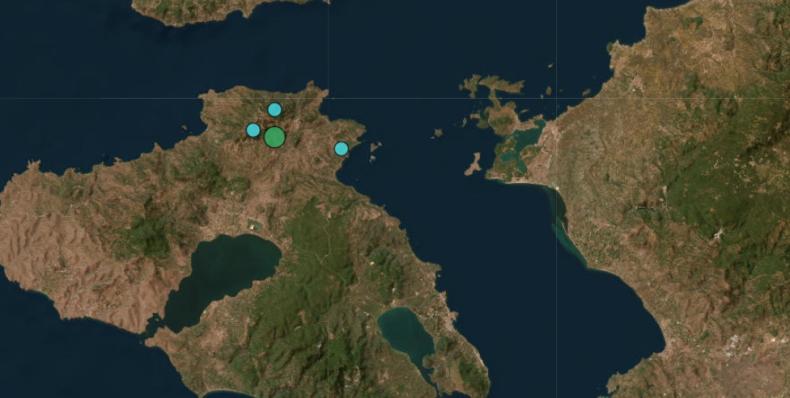The image size is (790, 398).
Task: Select the largest islet off the mainland coast
Action: click(x=496, y=108)
